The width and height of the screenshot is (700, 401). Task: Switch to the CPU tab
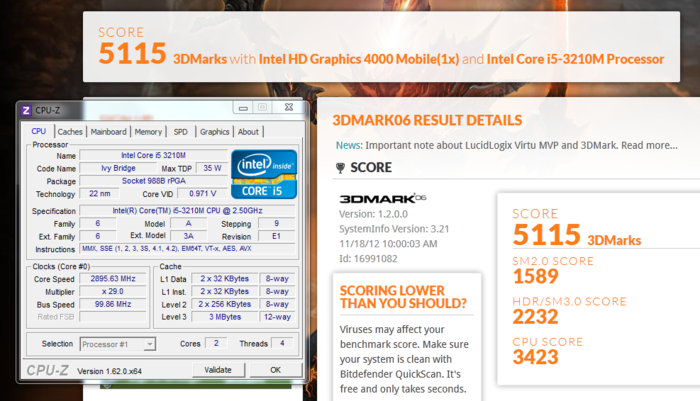(x=38, y=131)
